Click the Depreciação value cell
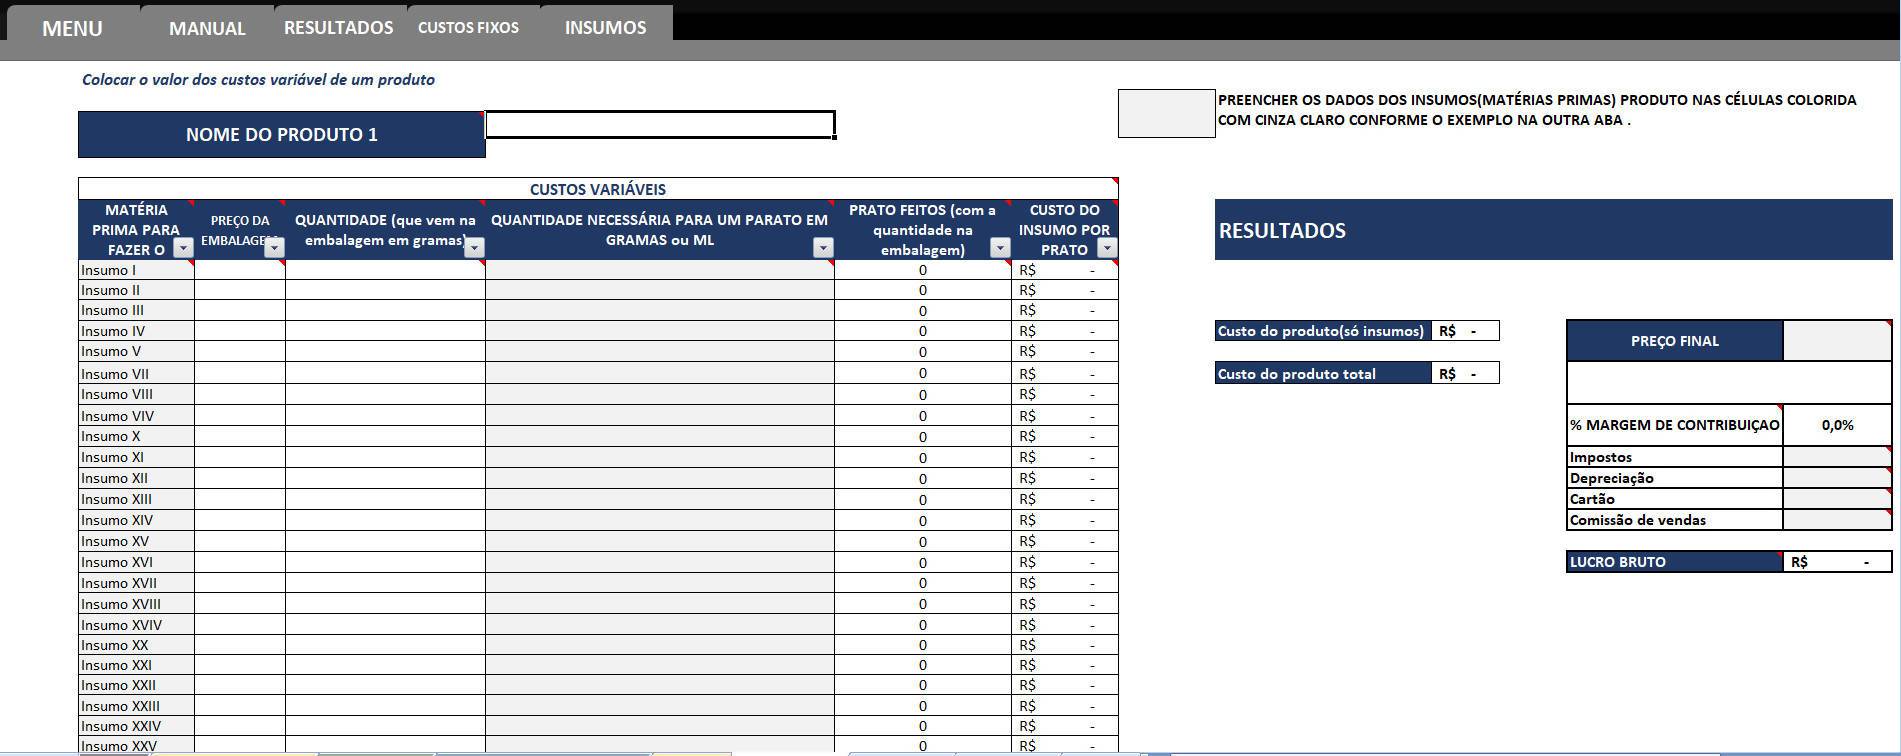The width and height of the screenshot is (1901, 756). (x=1836, y=478)
